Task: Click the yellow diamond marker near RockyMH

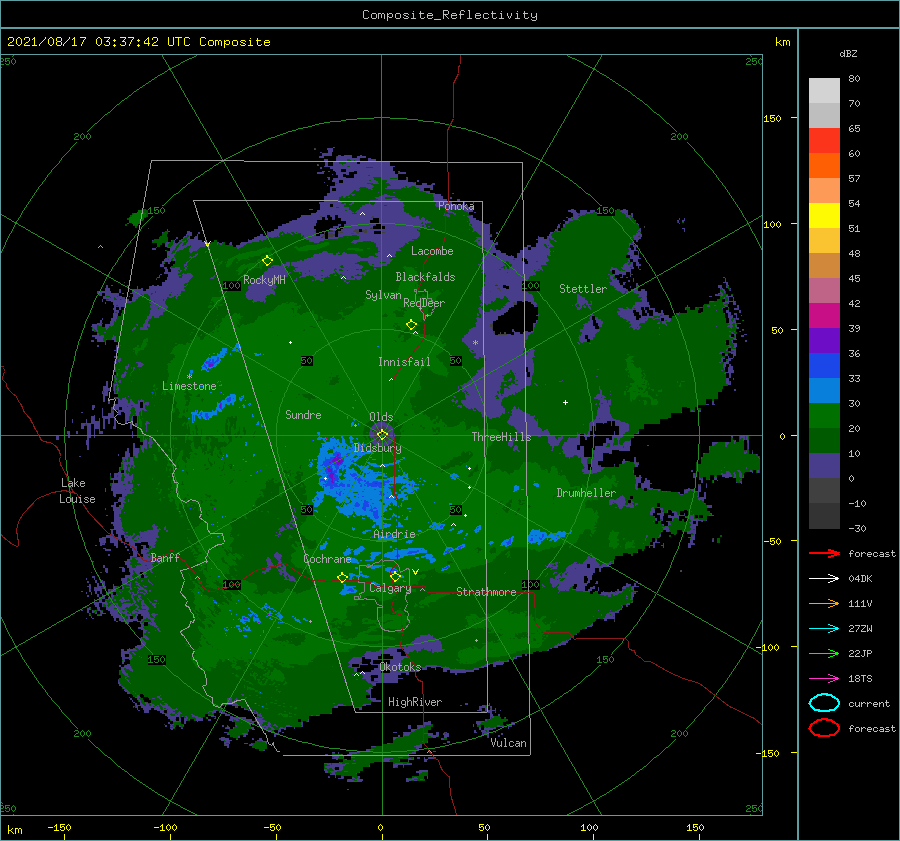Action: point(267,261)
